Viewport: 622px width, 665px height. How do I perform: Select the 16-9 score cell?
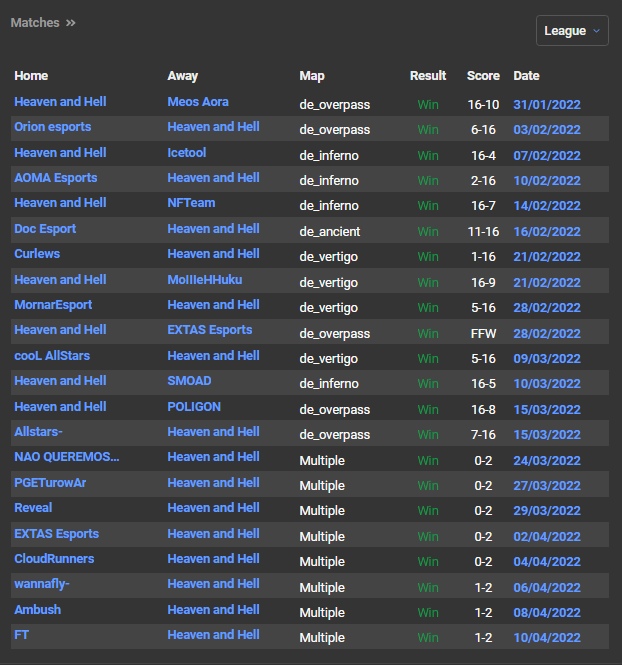click(483, 282)
